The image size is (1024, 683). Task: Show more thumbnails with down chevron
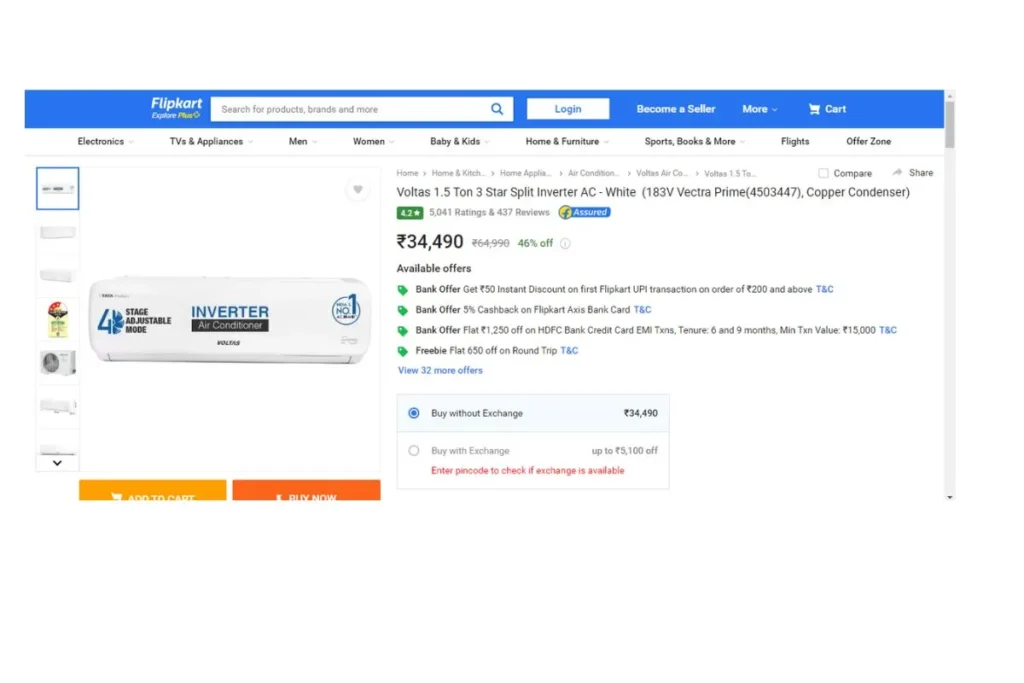point(57,463)
